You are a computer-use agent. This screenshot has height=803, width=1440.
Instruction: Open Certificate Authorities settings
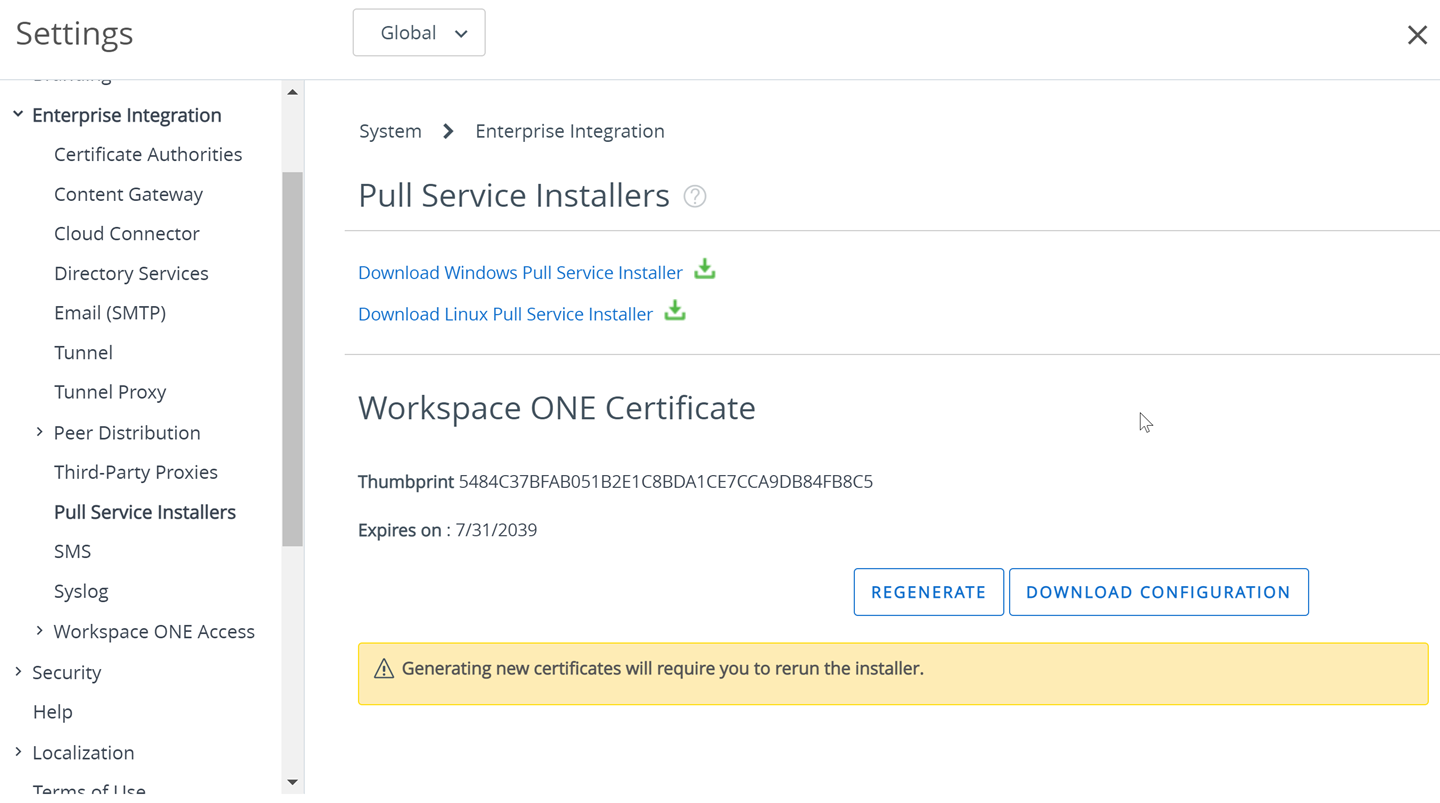148,154
